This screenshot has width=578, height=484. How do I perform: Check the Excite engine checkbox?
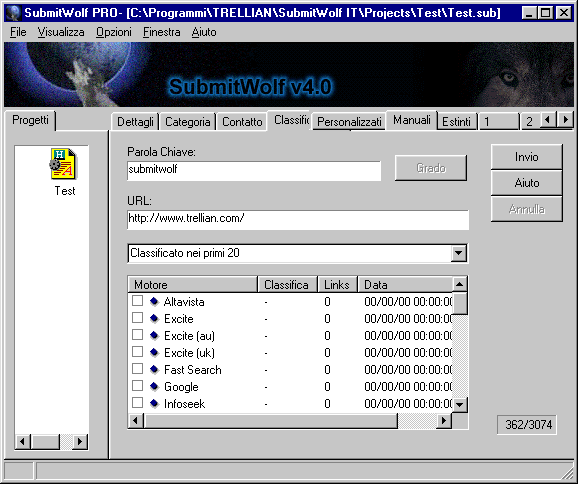[x=137, y=318]
